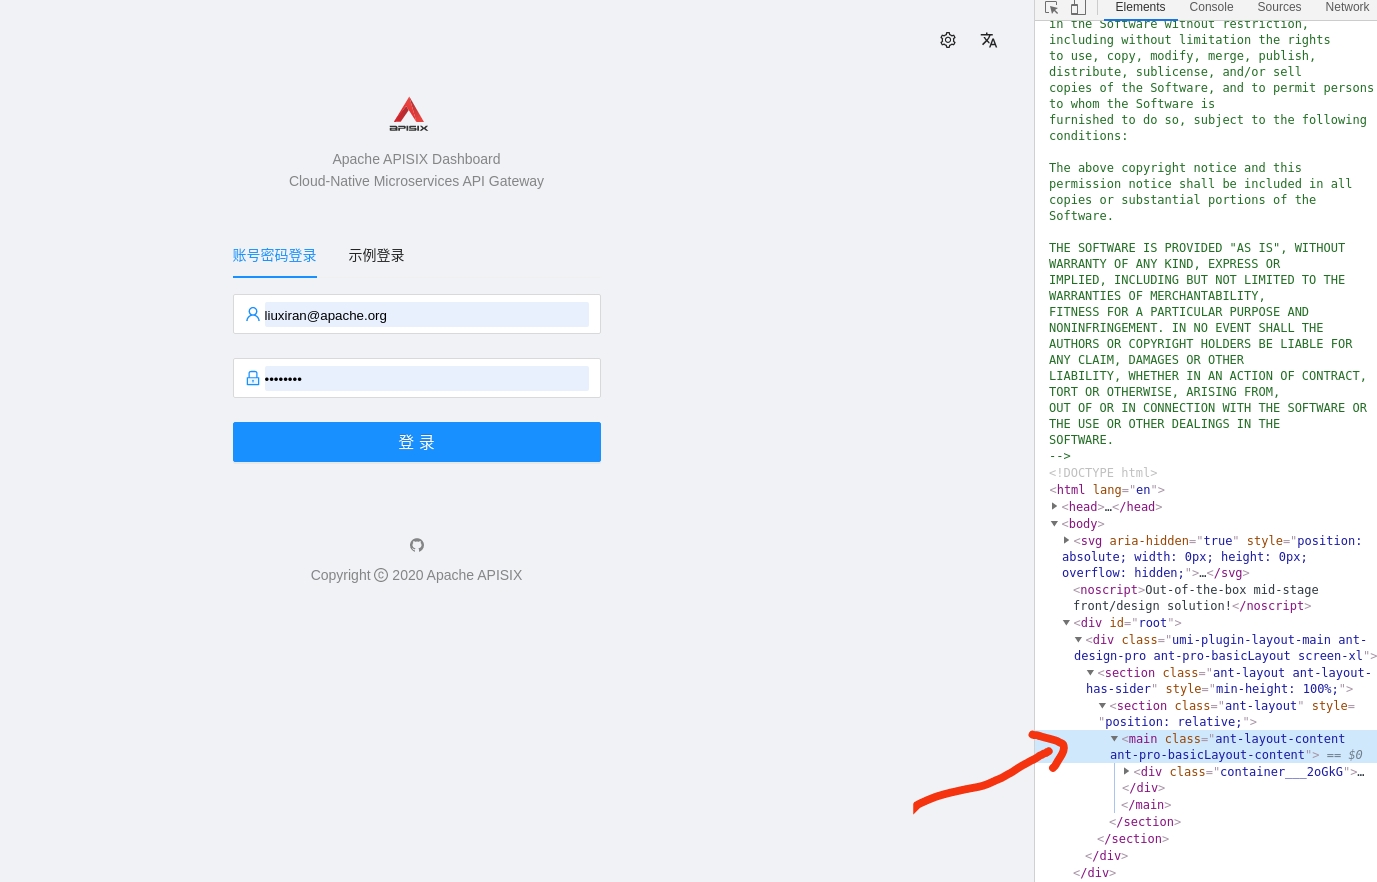This screenshot has width=1377, height=882.
Task: Switch to the 示例登录 tab
Action: 377,256
